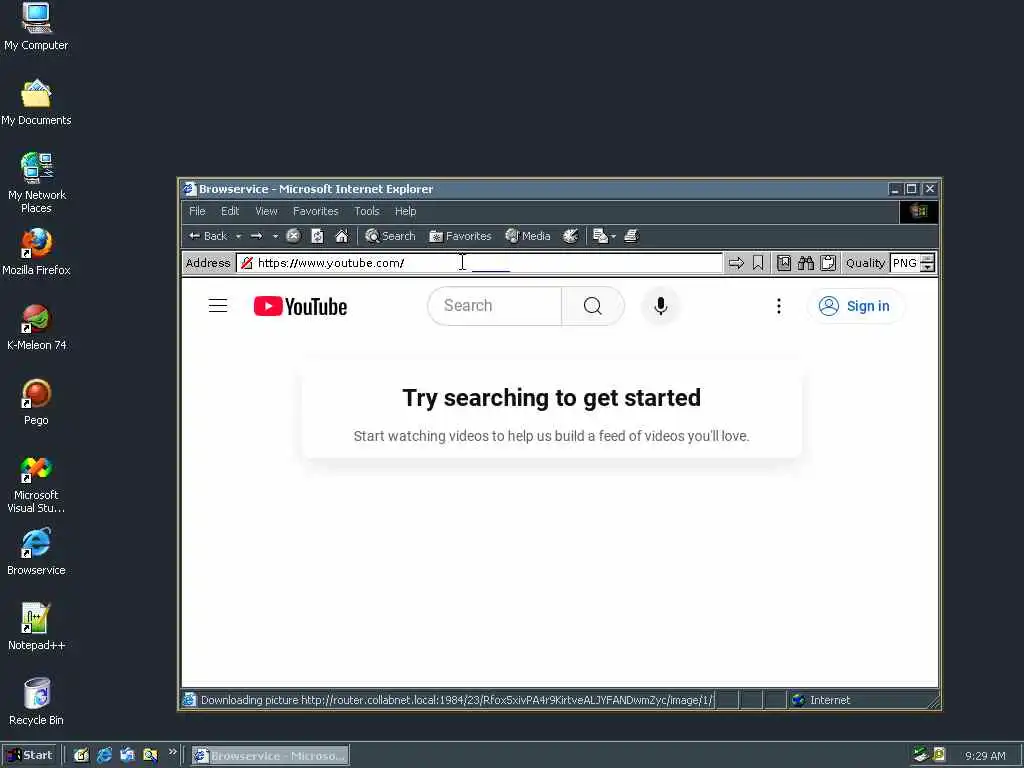This screenshot has width=1024, height=768.
Task: Click the Favorites toolbar button
Action: pyautogui.click(x=460, y=236)
